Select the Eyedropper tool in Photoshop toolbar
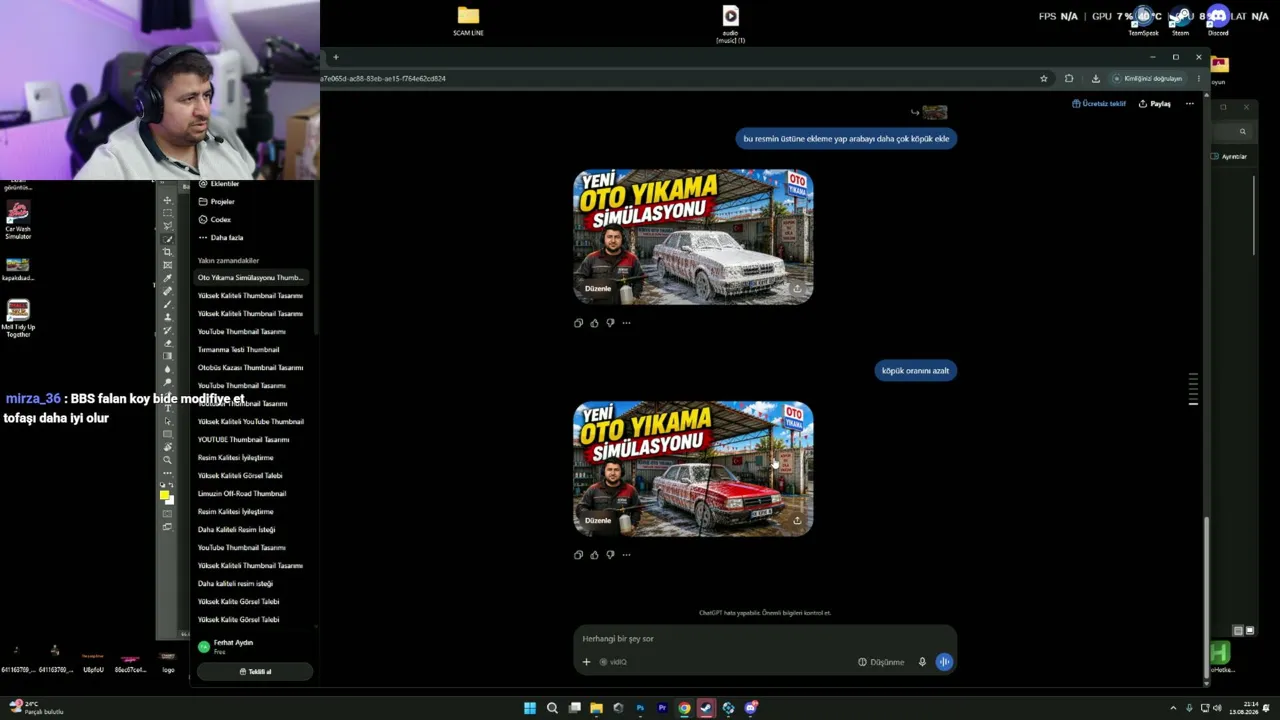1280x720 pixels. click(x=167, y=278)
